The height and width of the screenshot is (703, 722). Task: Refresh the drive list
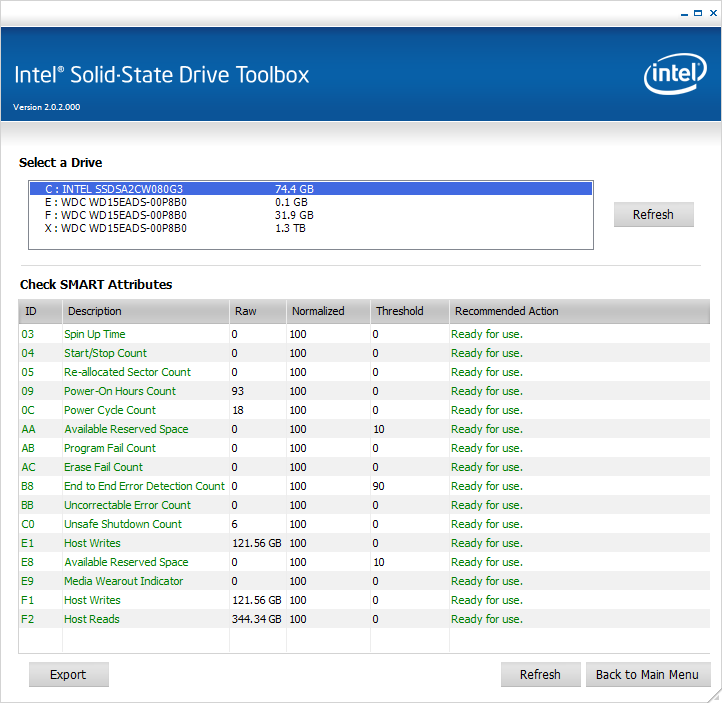[653, 215]
